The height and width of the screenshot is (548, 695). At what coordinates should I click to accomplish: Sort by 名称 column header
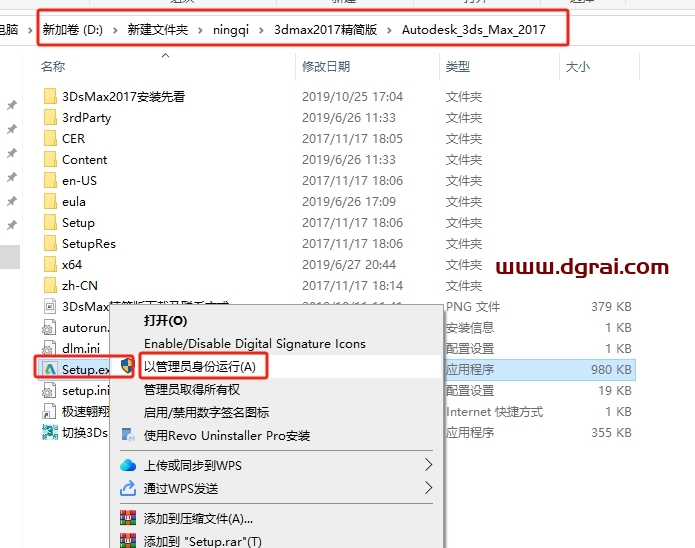click(x=53, y=67)
